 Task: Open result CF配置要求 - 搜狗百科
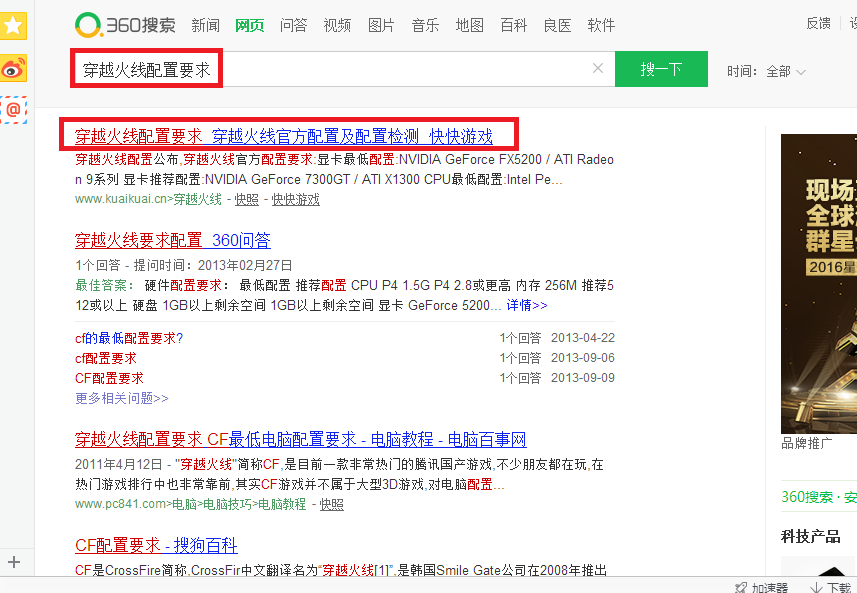[x=156, y=545]
